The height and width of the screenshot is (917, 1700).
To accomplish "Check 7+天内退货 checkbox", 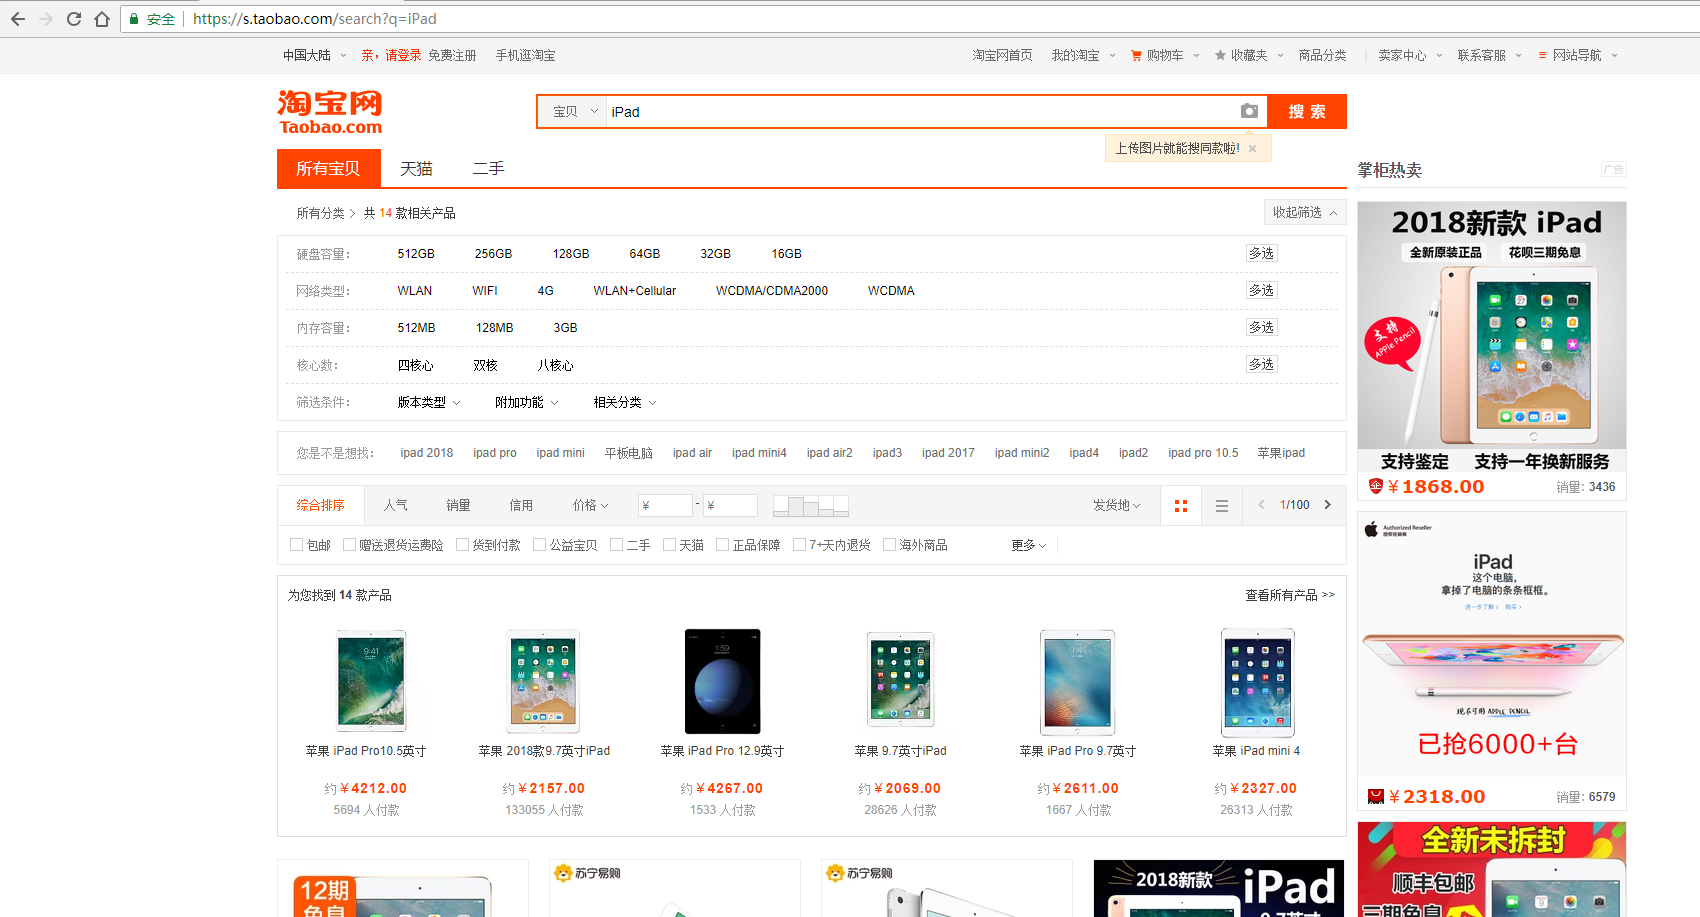I will click(799, 545).
